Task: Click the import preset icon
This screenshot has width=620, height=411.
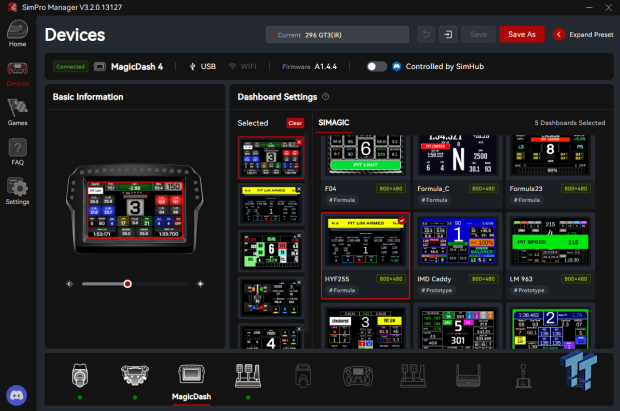Action: click(x=448, y=34)
